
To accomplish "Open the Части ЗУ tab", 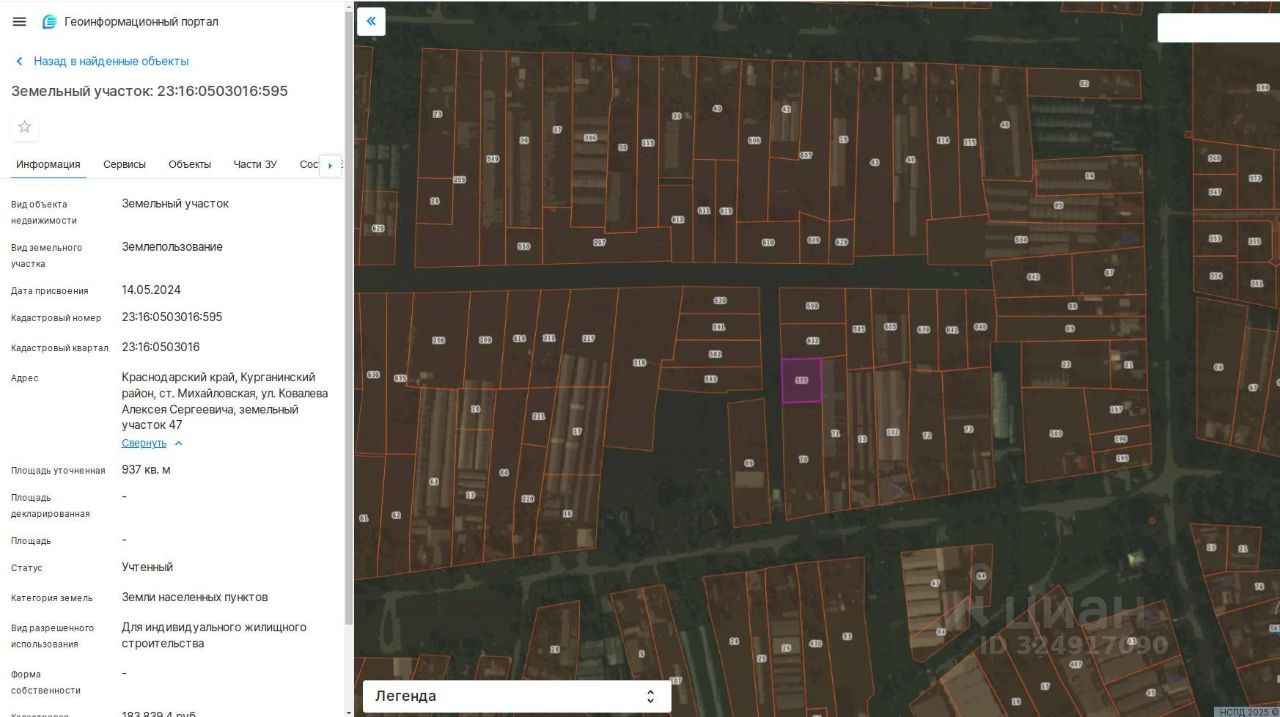I will [x=255, y=164].
